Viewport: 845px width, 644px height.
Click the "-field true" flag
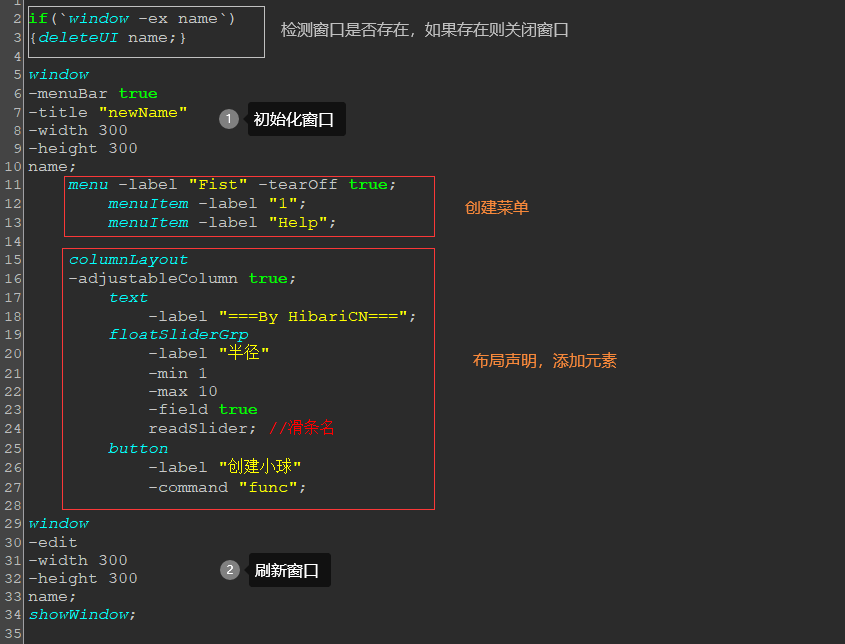click(x=203, y=410)
